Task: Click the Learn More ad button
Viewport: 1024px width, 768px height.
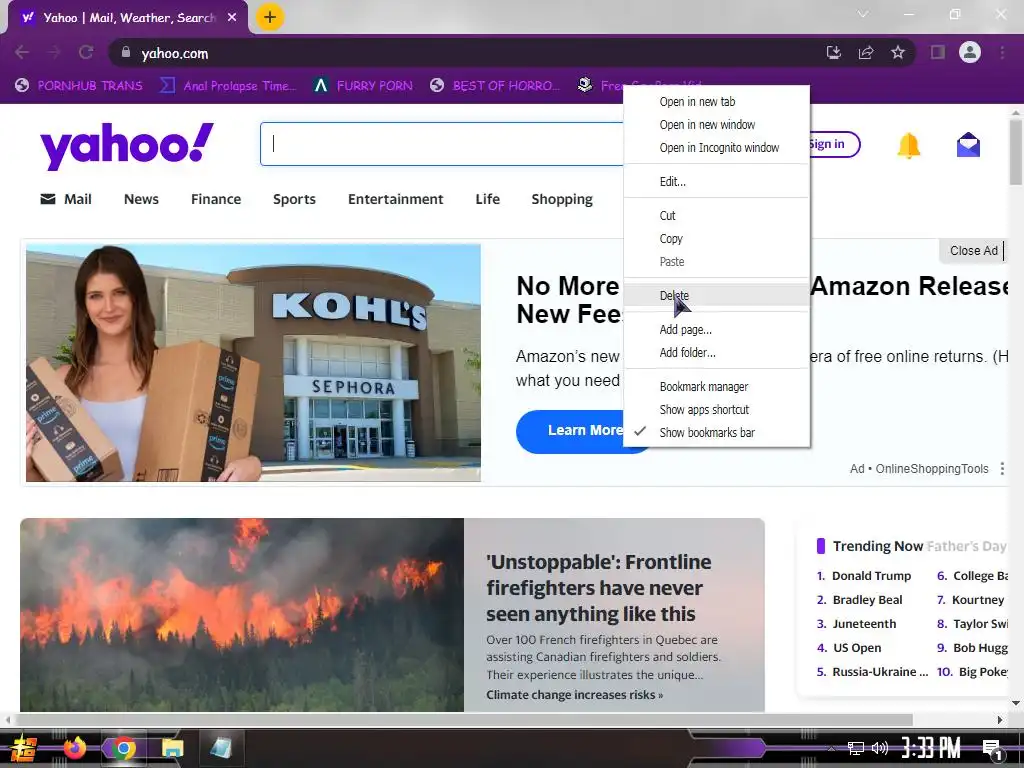Action: click(569, 430)
